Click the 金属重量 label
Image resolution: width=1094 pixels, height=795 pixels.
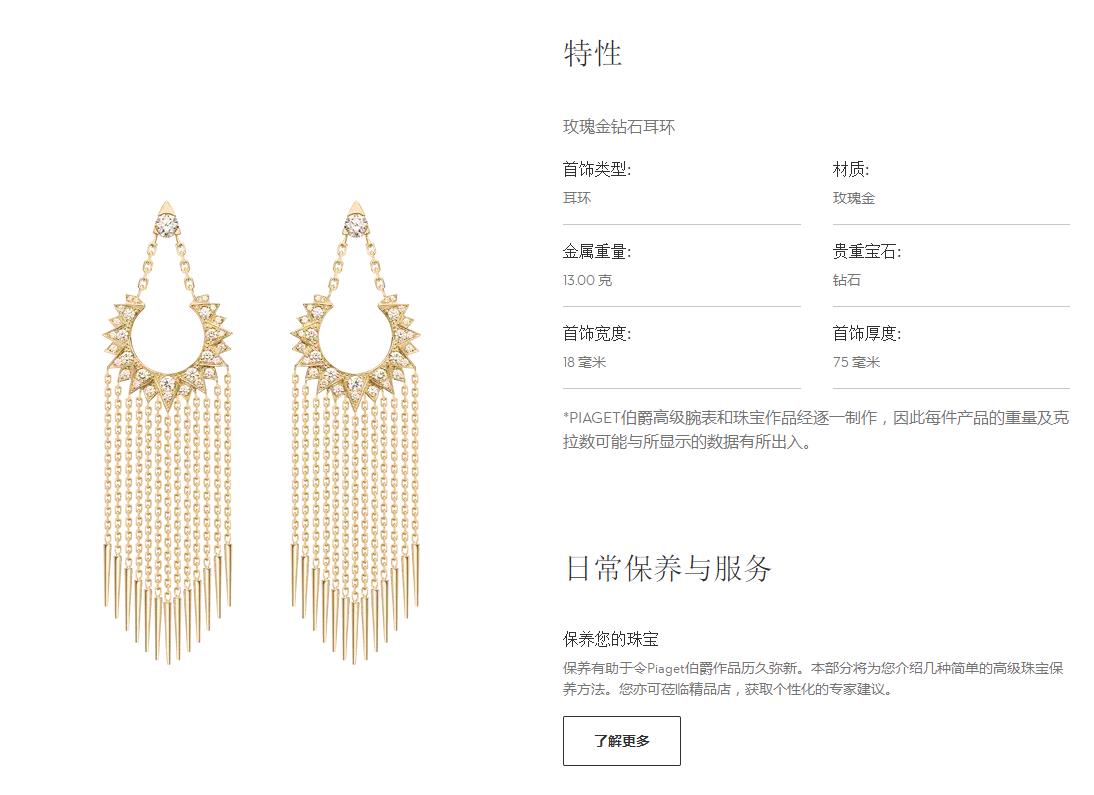coord(597,252)
